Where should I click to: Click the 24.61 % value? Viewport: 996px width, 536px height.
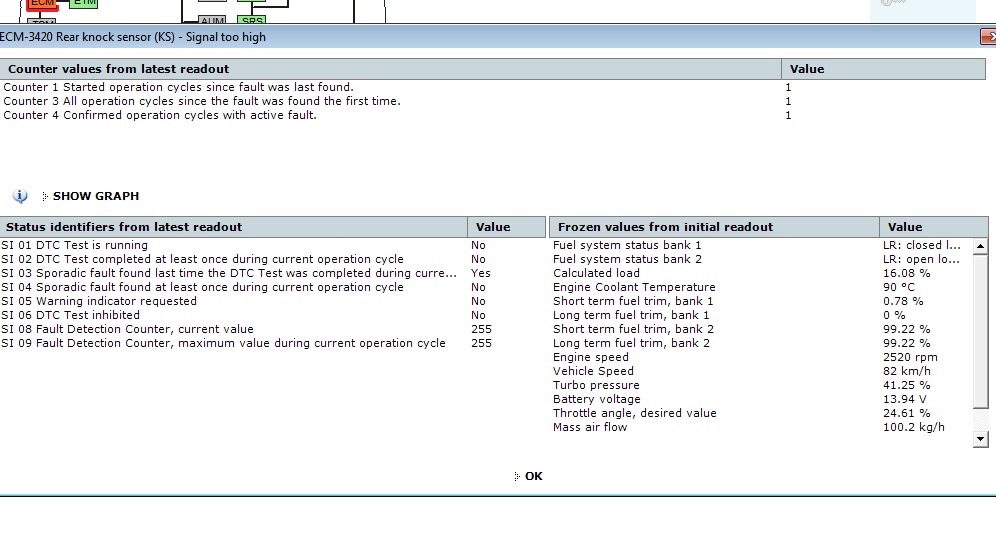coord(906,413)
